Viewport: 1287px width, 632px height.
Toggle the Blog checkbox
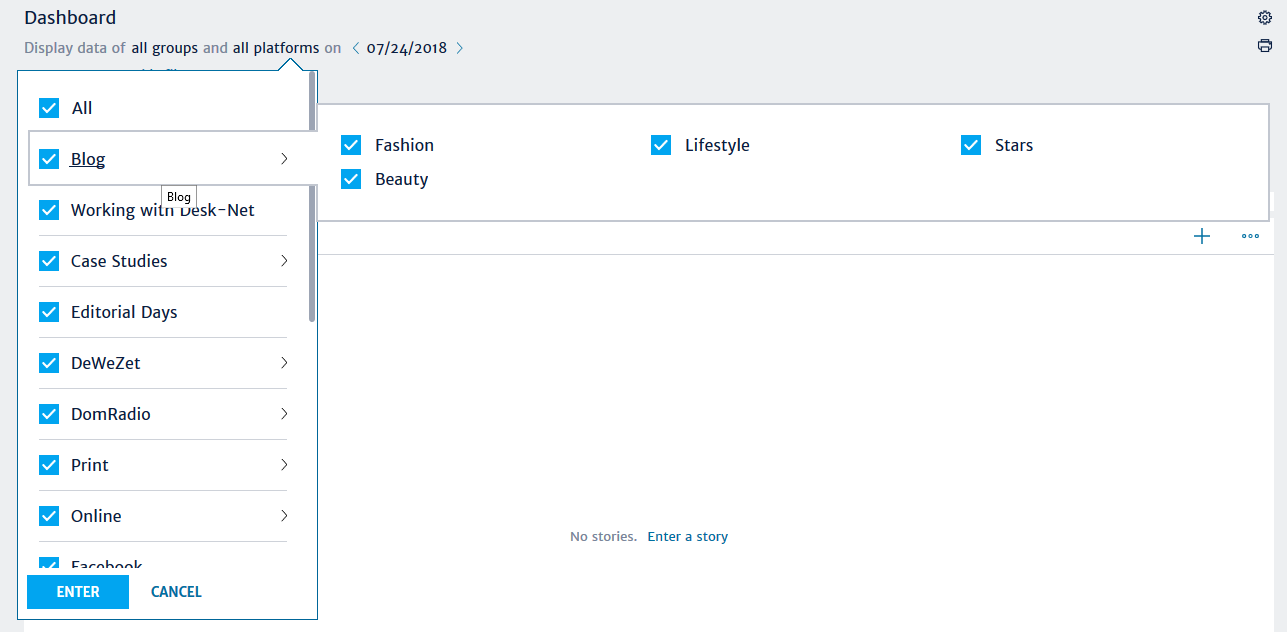click(49, 159)
